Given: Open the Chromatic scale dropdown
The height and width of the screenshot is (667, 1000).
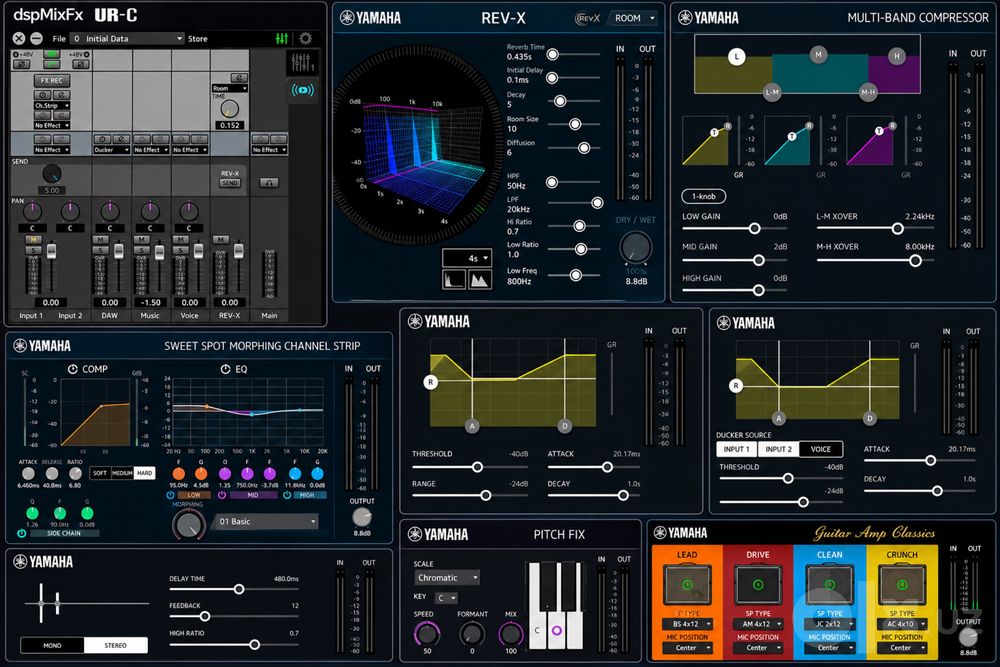Looking at the screenshot, I should [x=446, y=578].
